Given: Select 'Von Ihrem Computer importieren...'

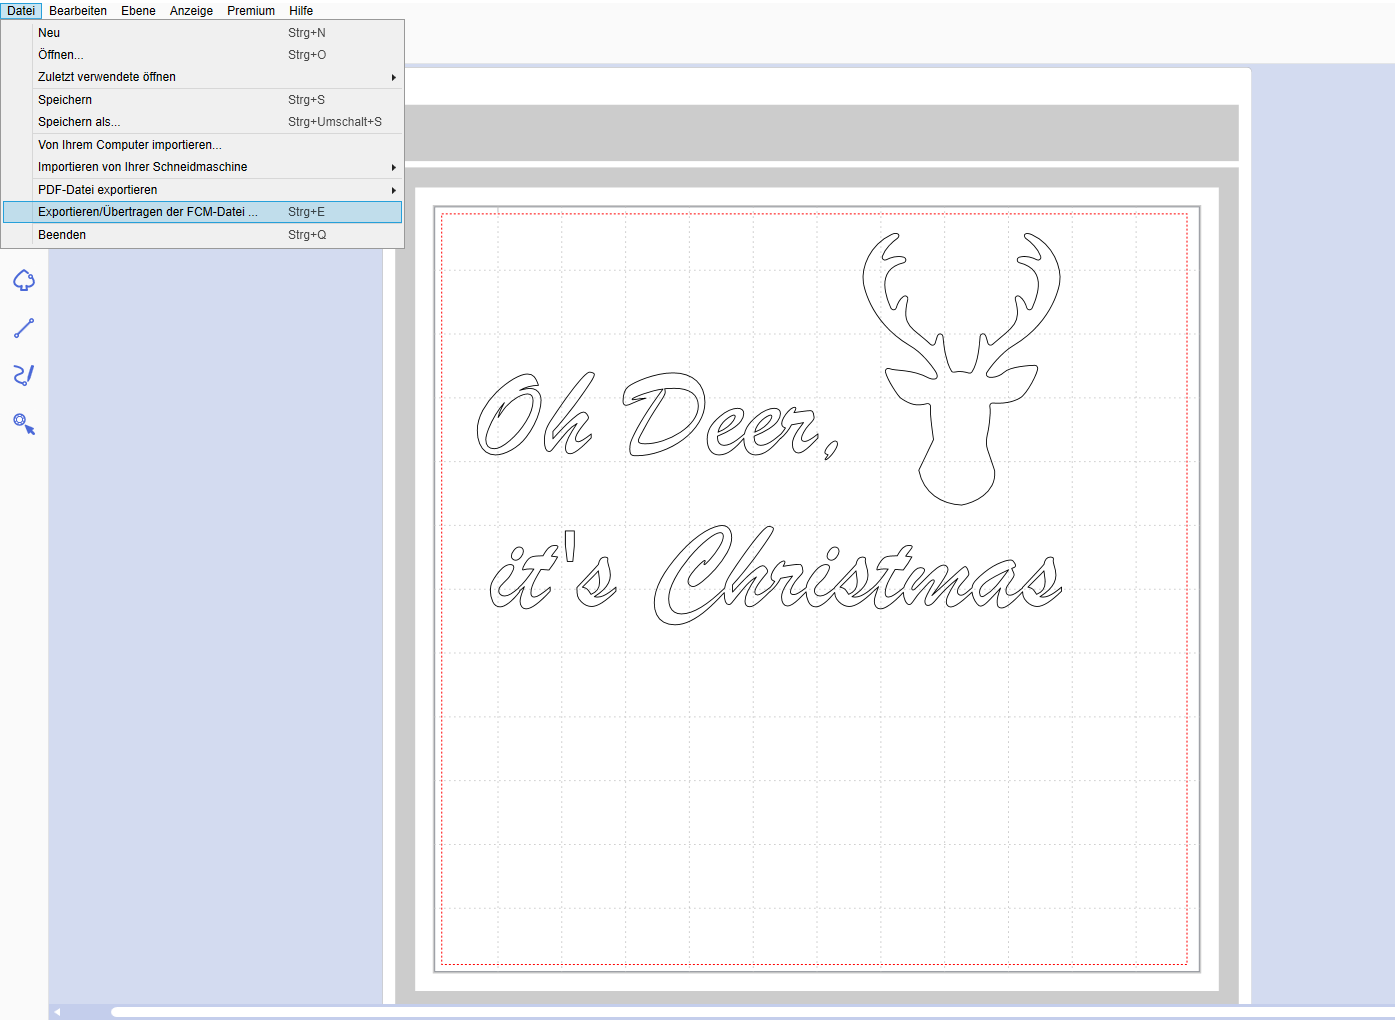Looking at the screenshot, I should click(x=130, y=145).
